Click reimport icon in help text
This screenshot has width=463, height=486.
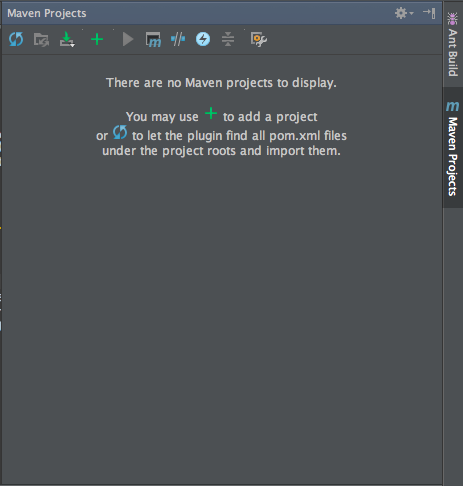click(x=120, y=132)
